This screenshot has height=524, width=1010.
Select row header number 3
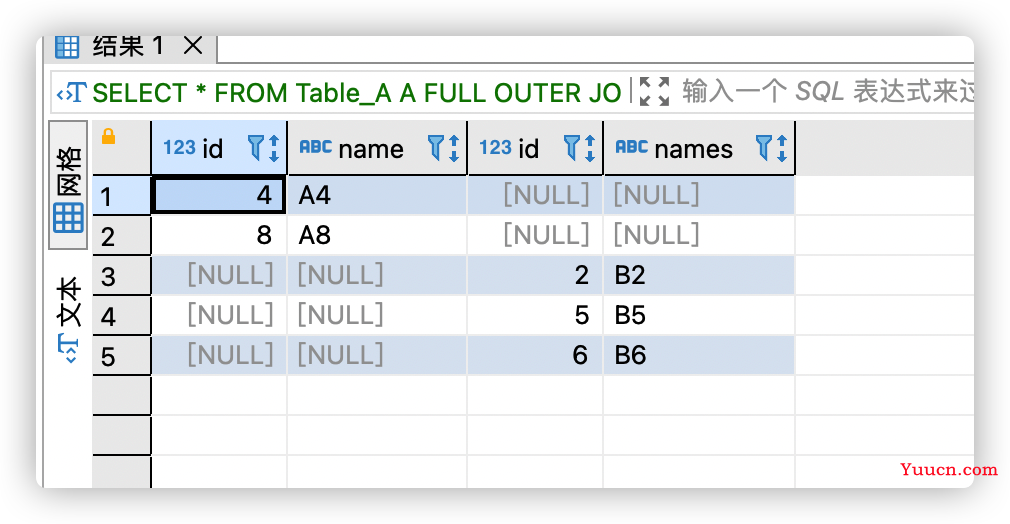point(122,276)
